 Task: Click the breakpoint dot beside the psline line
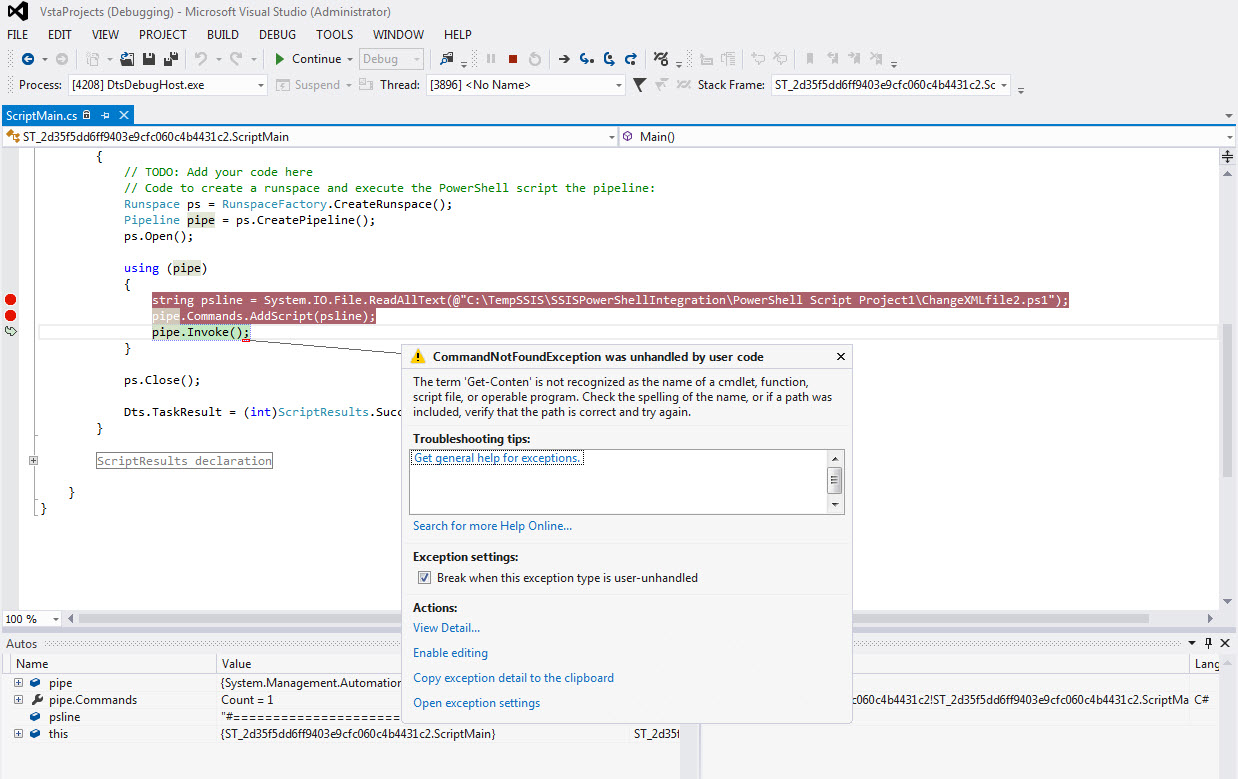point(11,300)
